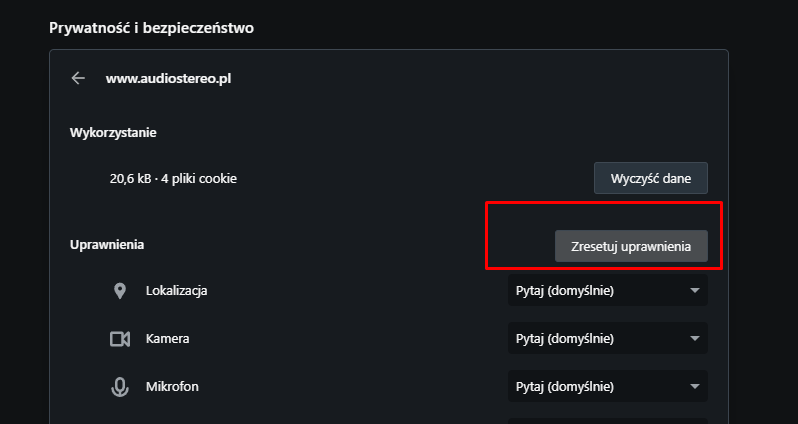Viewport: 798px width, 424px height.
Task: Click the Mikrofon microphone icon
Action: tap(120, 386)
